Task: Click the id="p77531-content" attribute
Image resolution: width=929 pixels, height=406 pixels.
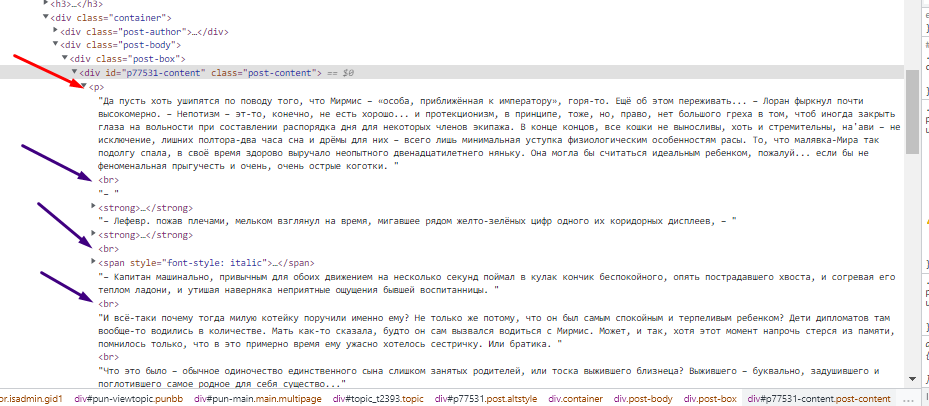Action: tap(154, 73)
